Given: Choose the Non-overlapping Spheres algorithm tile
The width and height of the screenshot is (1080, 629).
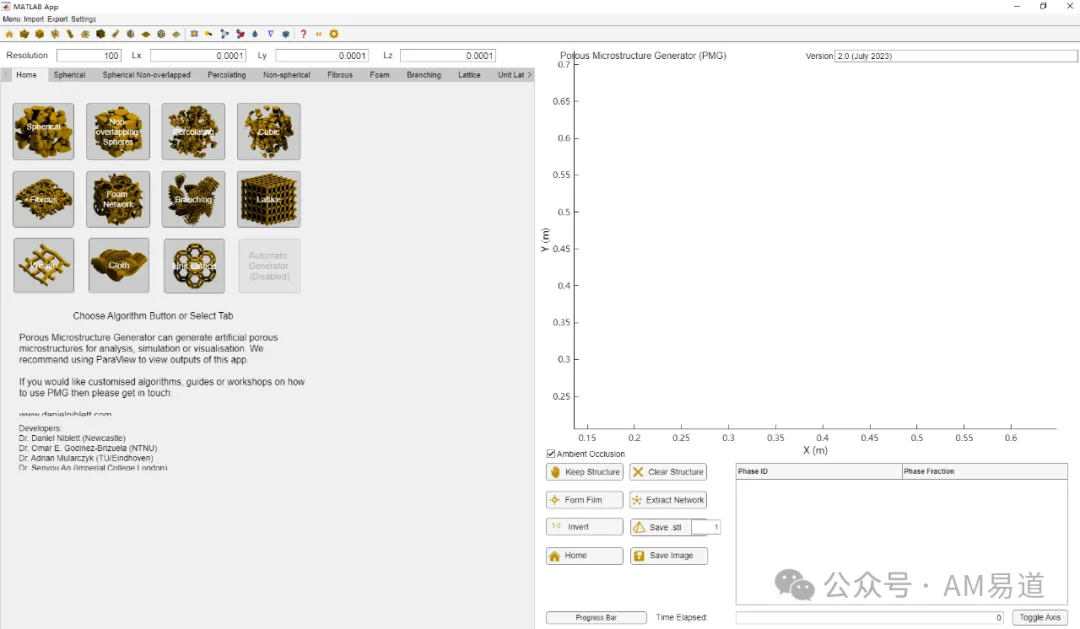Looking at the screenshot, I should [118, 132].
